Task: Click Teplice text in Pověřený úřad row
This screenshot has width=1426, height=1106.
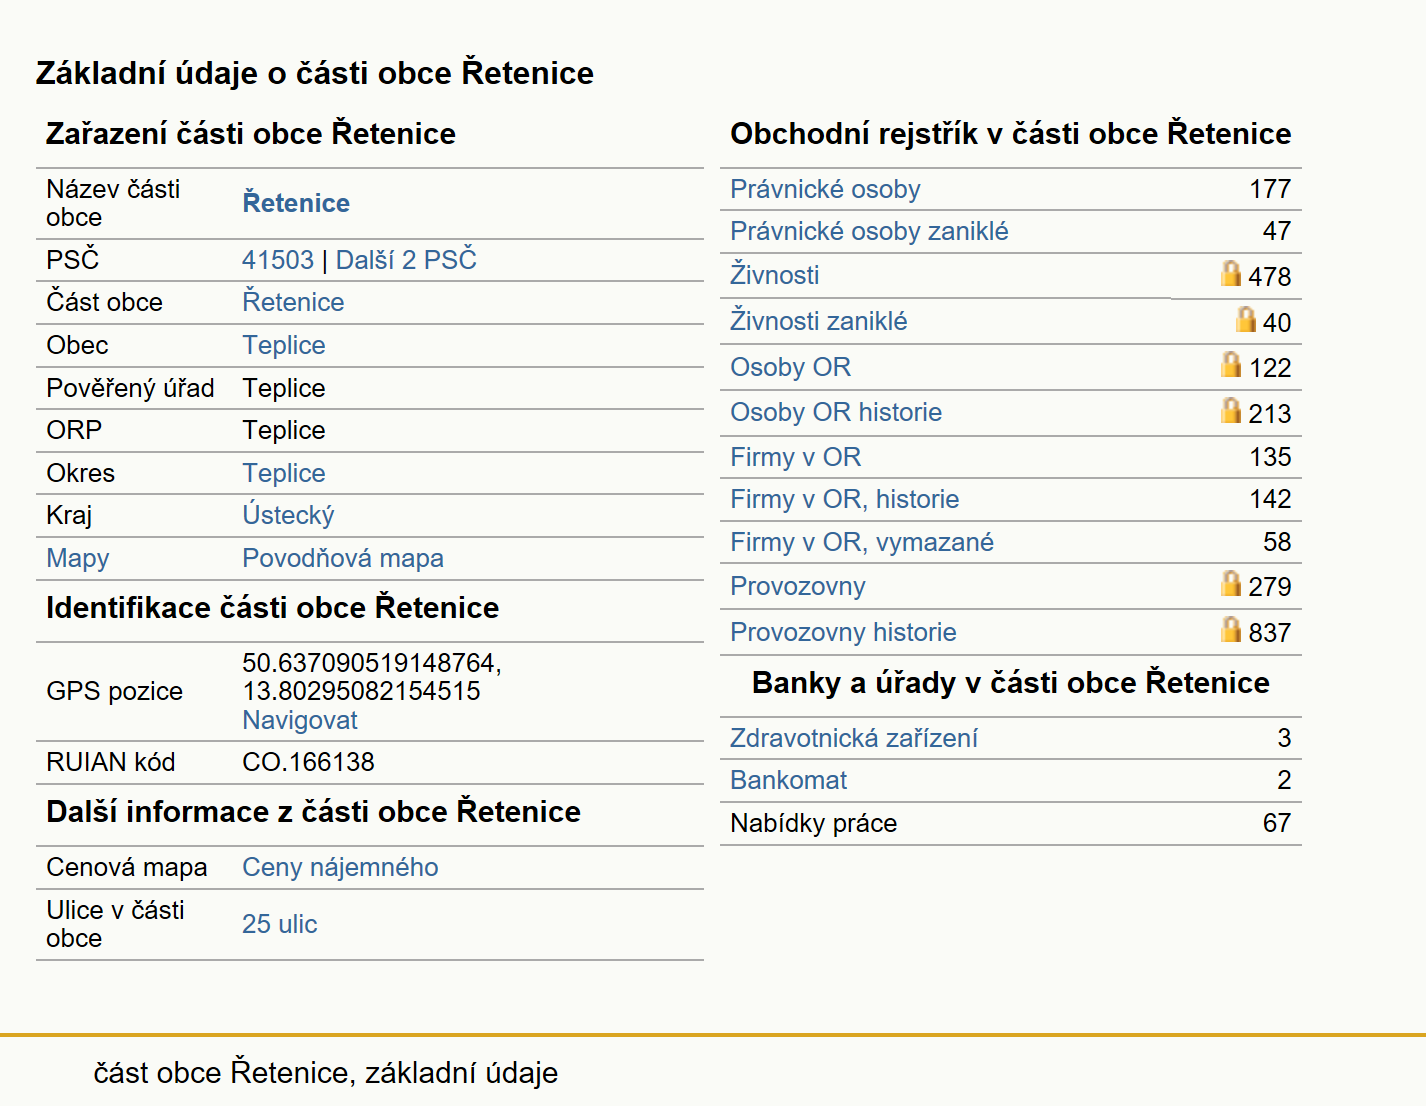Action: (284, 388)
